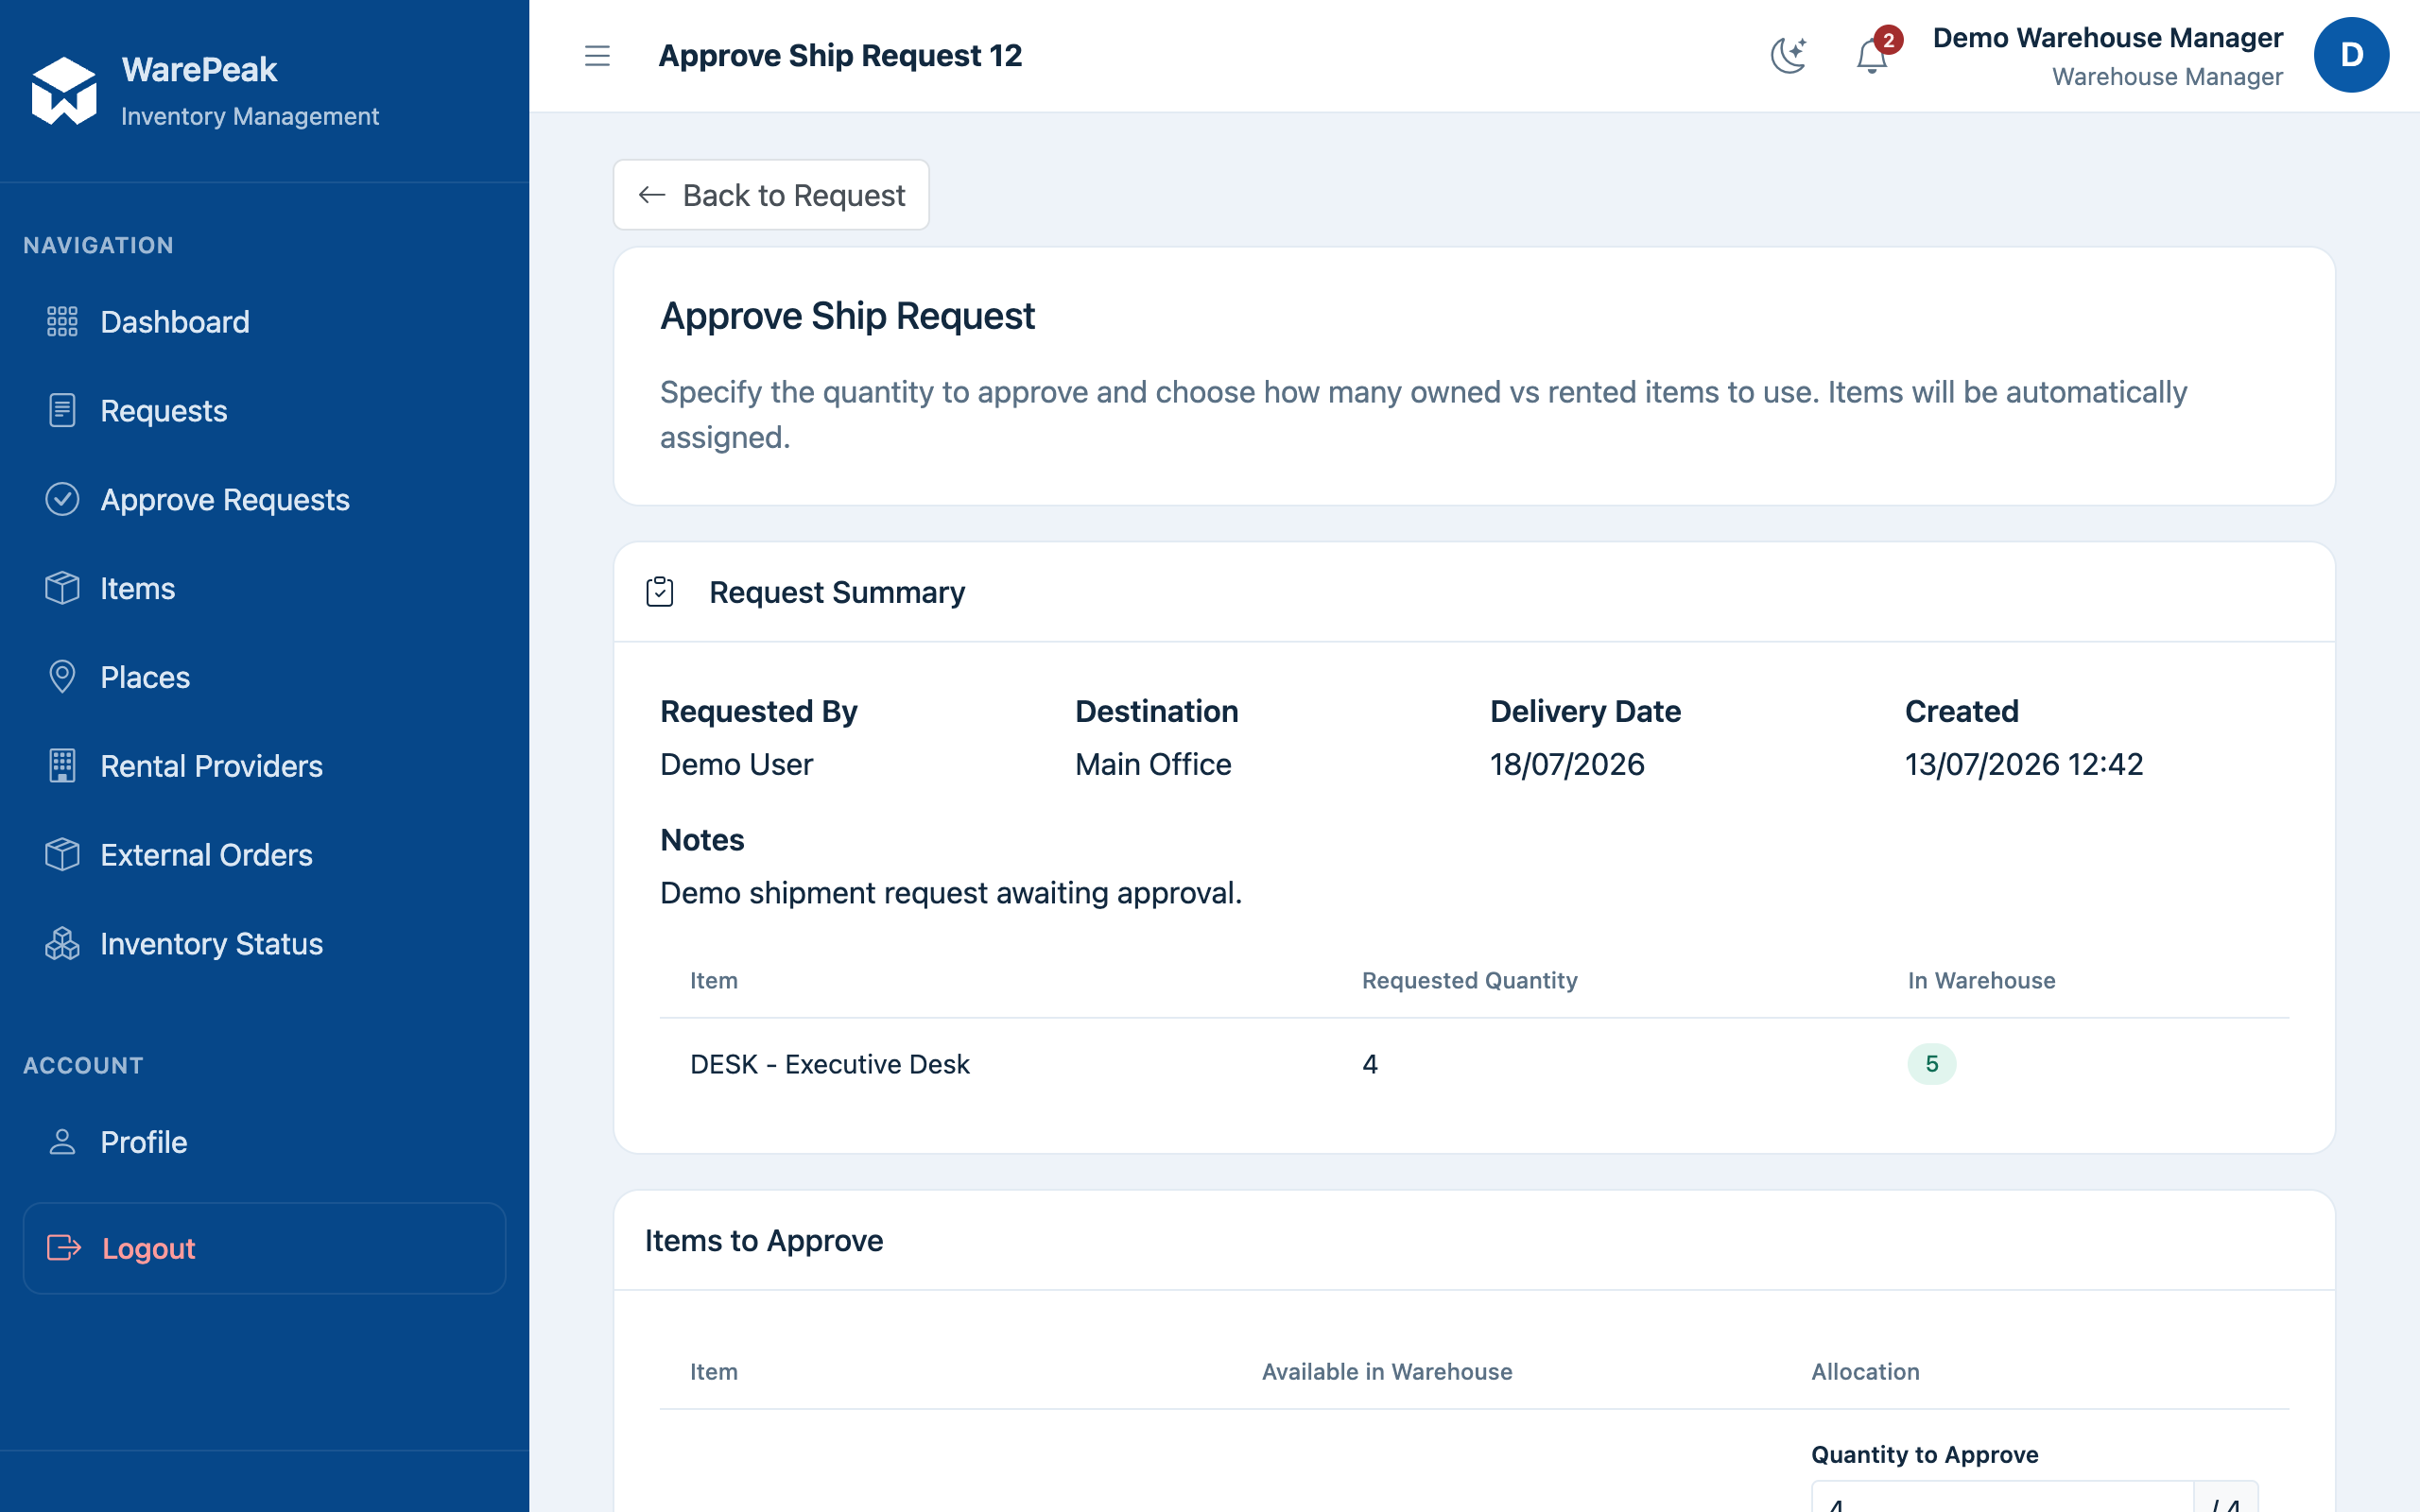This screenshot has height=1512, width=2420.
Task: Click the External Orders package icon
Action: [62, 855]
